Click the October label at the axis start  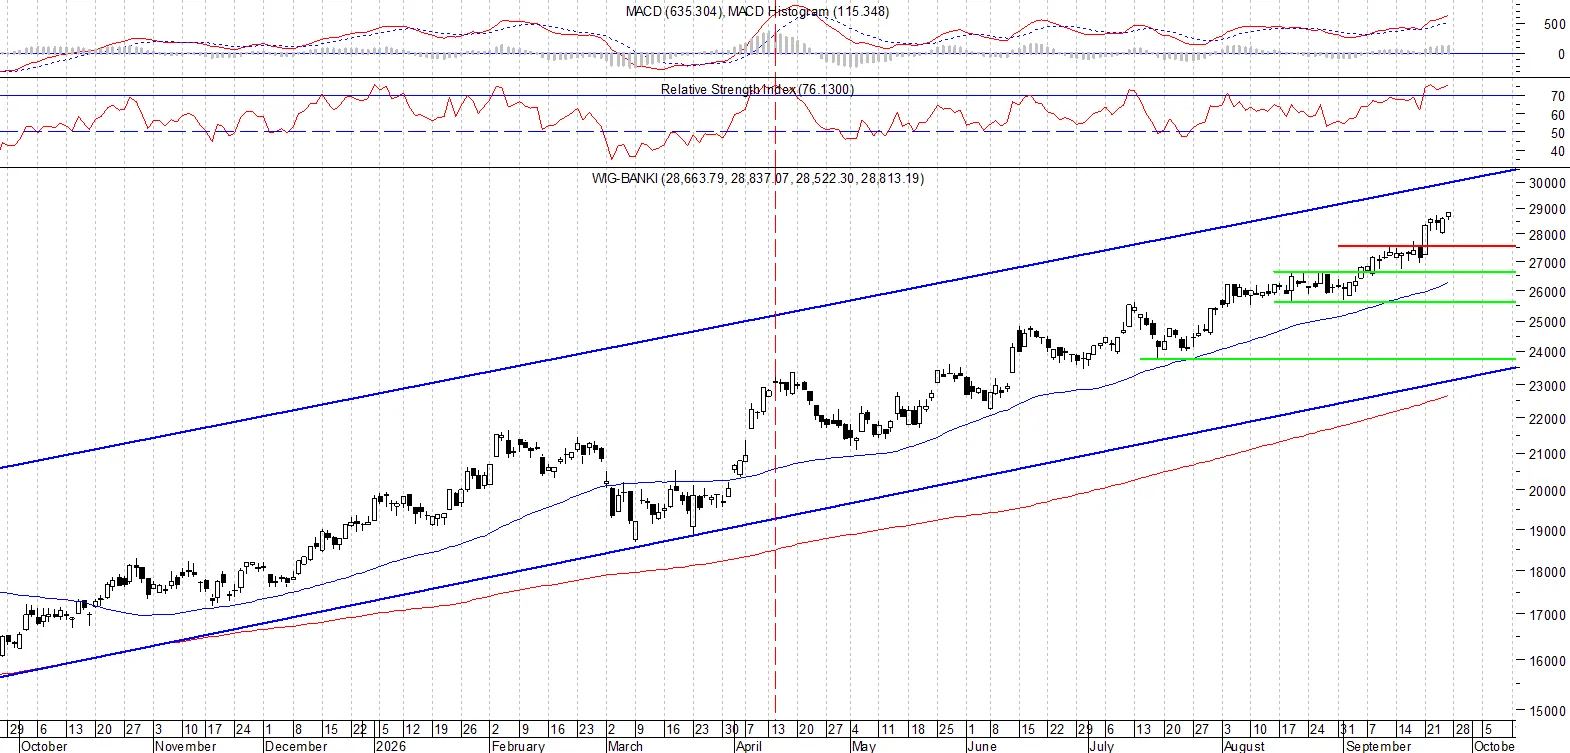[x=44, y=746]
